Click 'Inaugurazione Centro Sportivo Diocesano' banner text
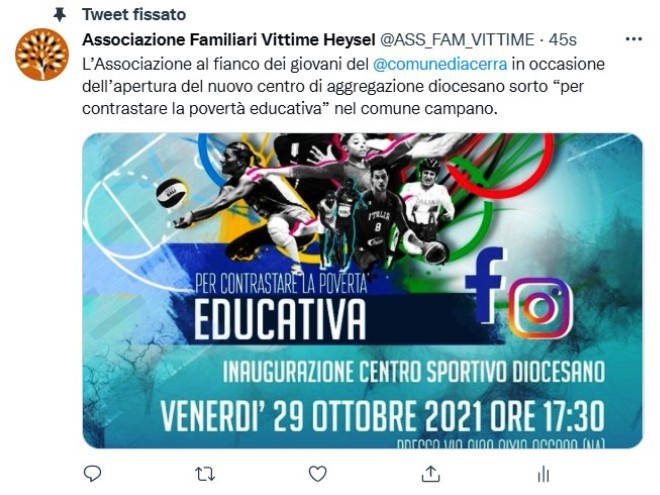This screenshot has width=660, height=495. (x=414, y=371)
